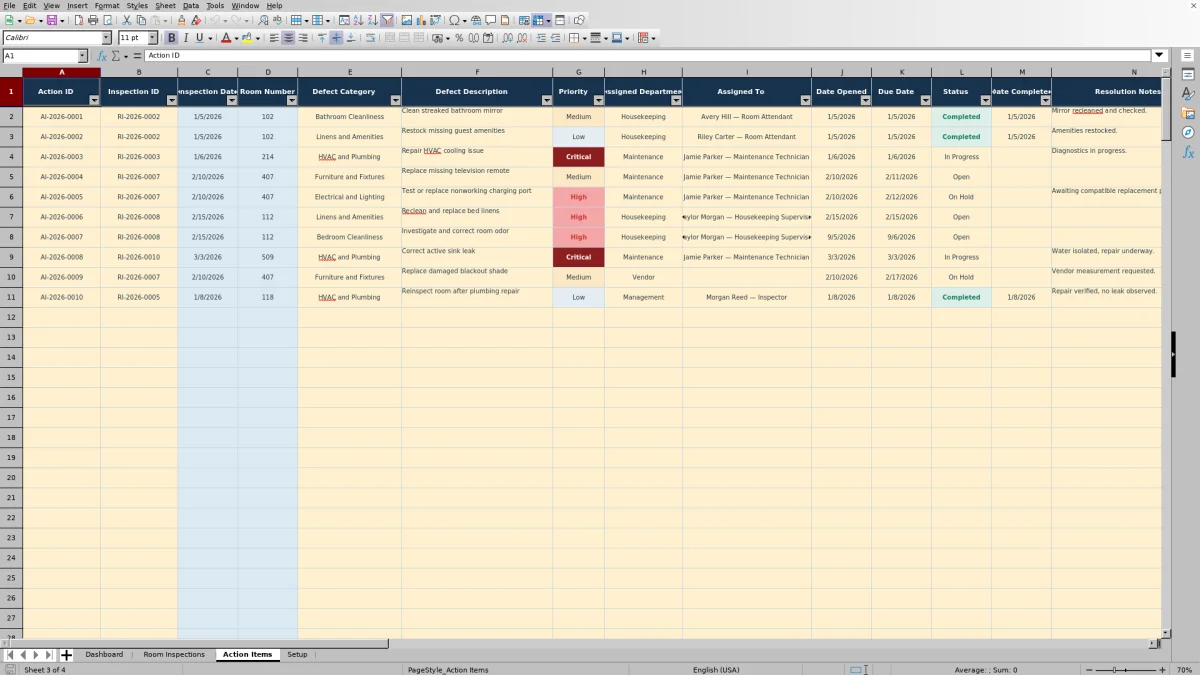Open the Due Date filter dropdown
The height and width of the screenshot is (675, 1200).
pos(925,100)
